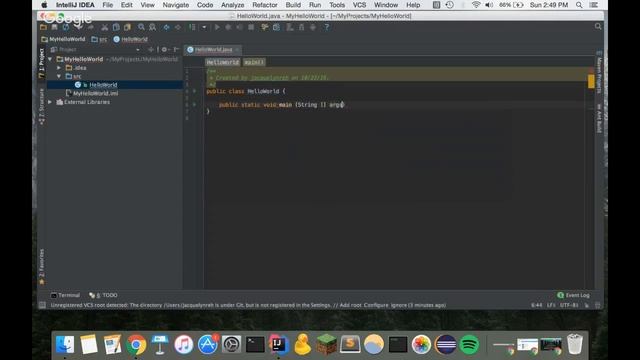Select HelloWorld class in project tree
The image size is (640, 360).
115,85
